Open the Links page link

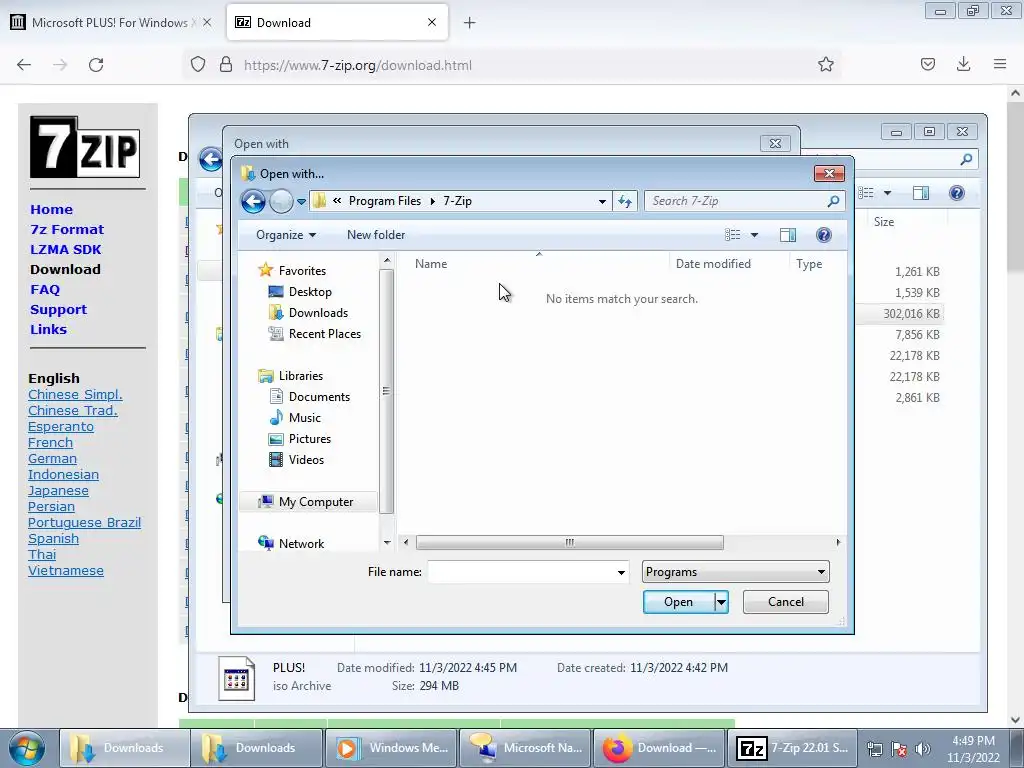pos(48,330)
